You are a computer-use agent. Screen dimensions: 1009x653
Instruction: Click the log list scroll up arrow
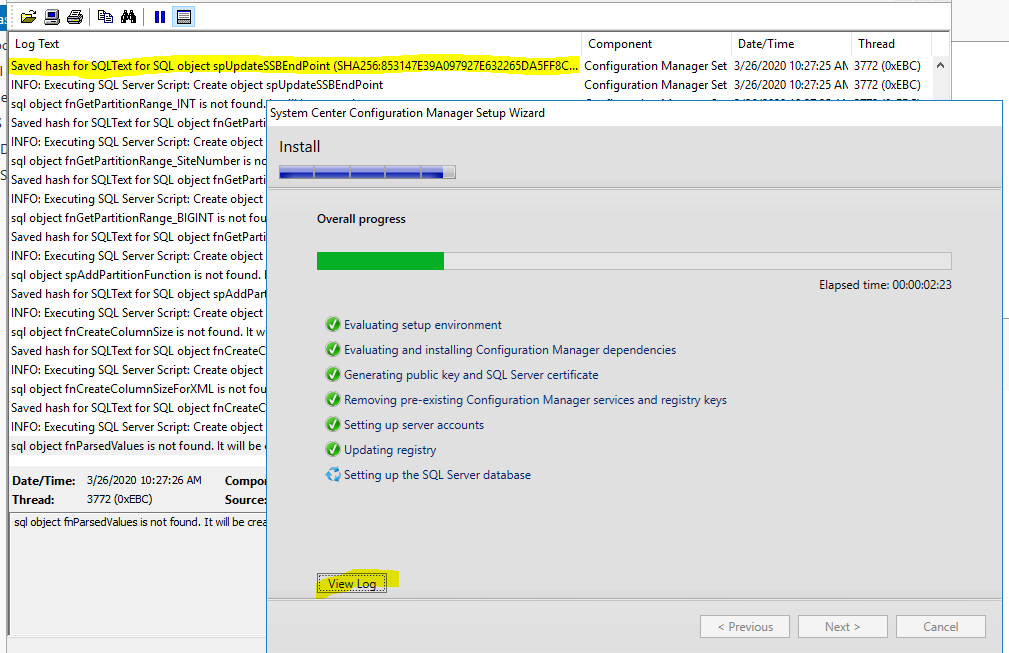940,66
